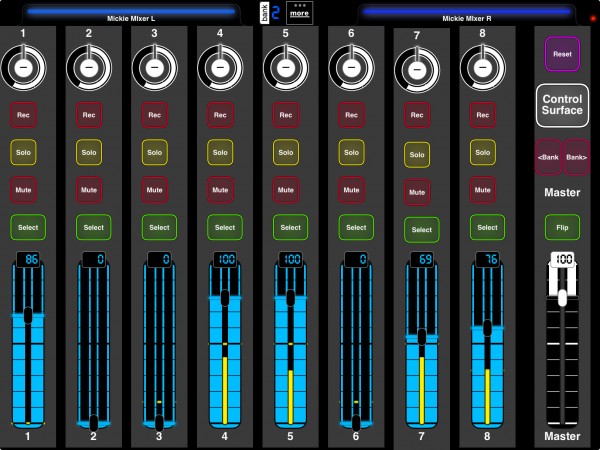The width and height of the screenshot is (600, 450).
Task: Click the Master fader handle
Action: point(562,298)
